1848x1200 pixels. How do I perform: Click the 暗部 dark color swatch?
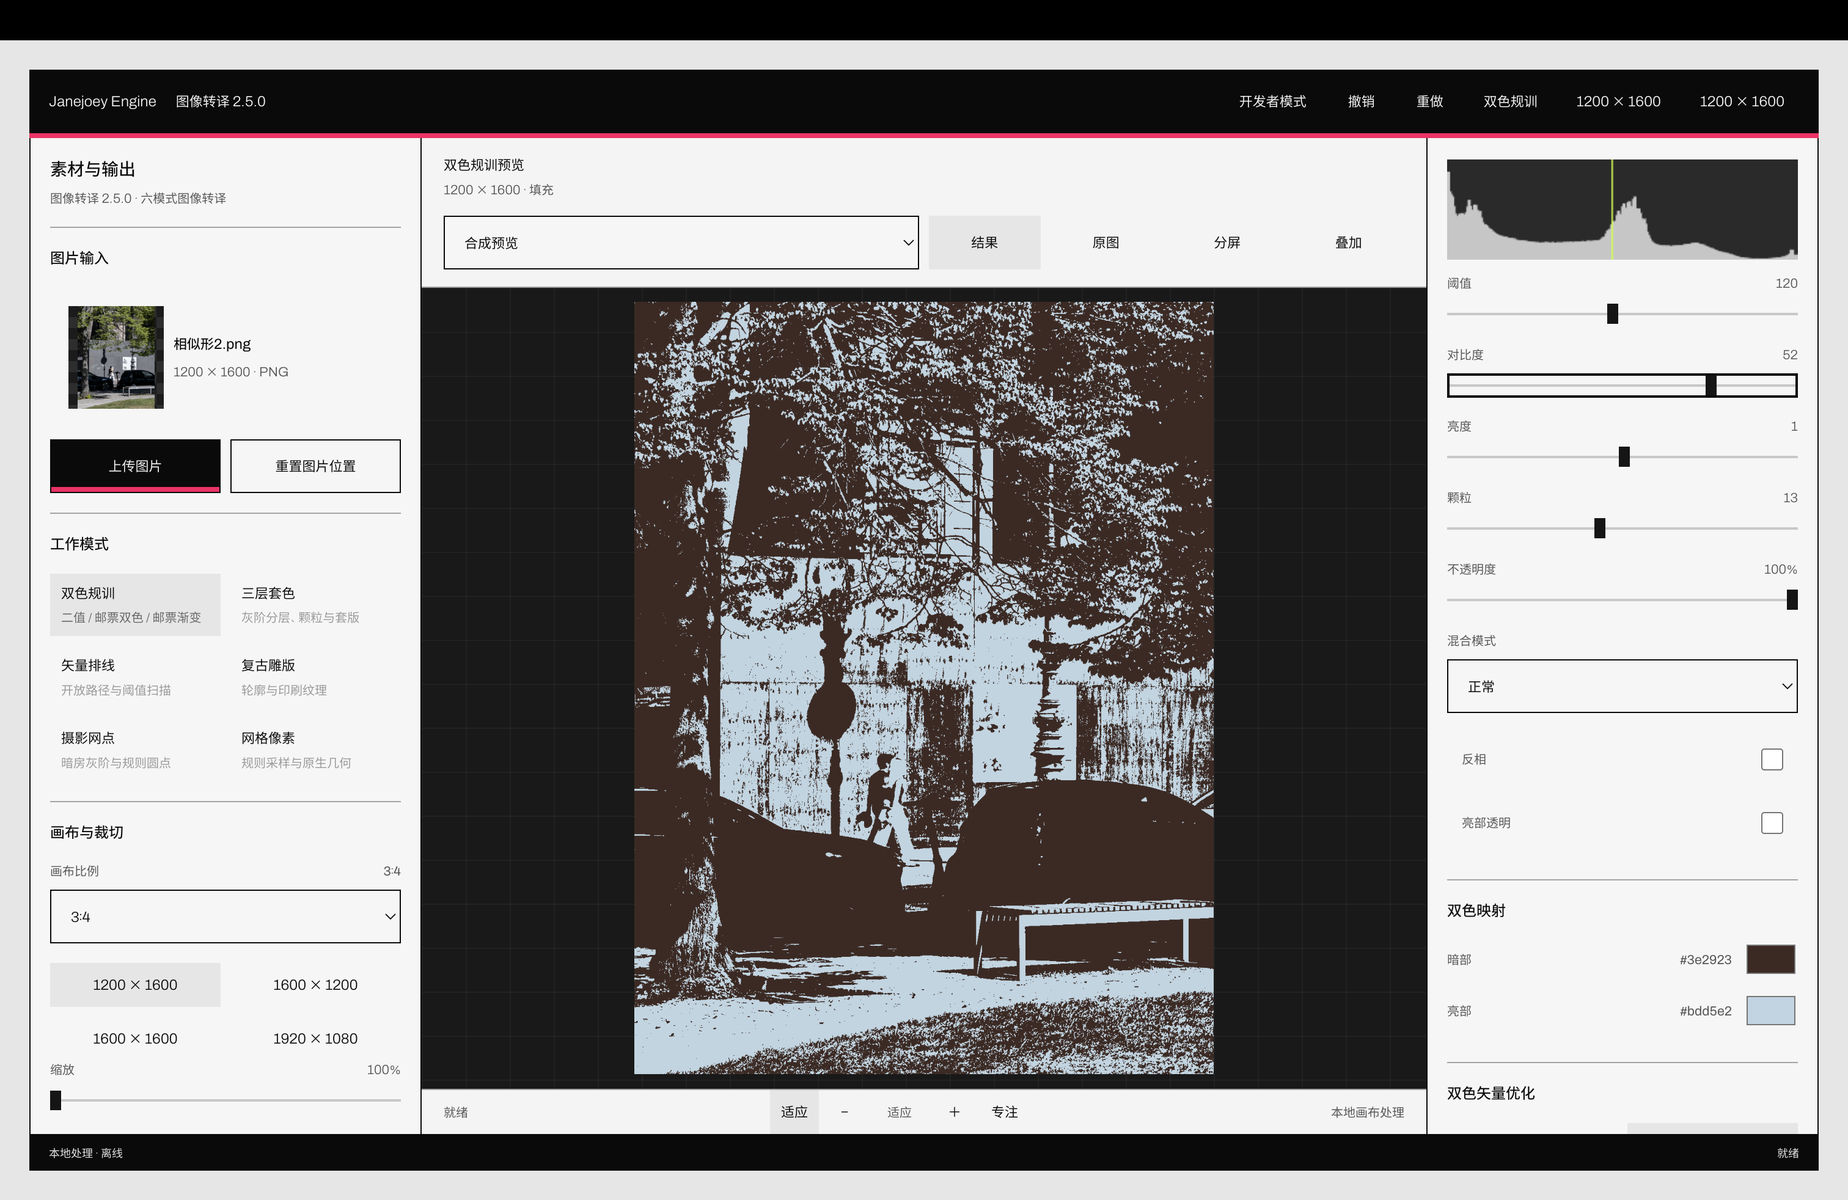[x=1771, y=959]
